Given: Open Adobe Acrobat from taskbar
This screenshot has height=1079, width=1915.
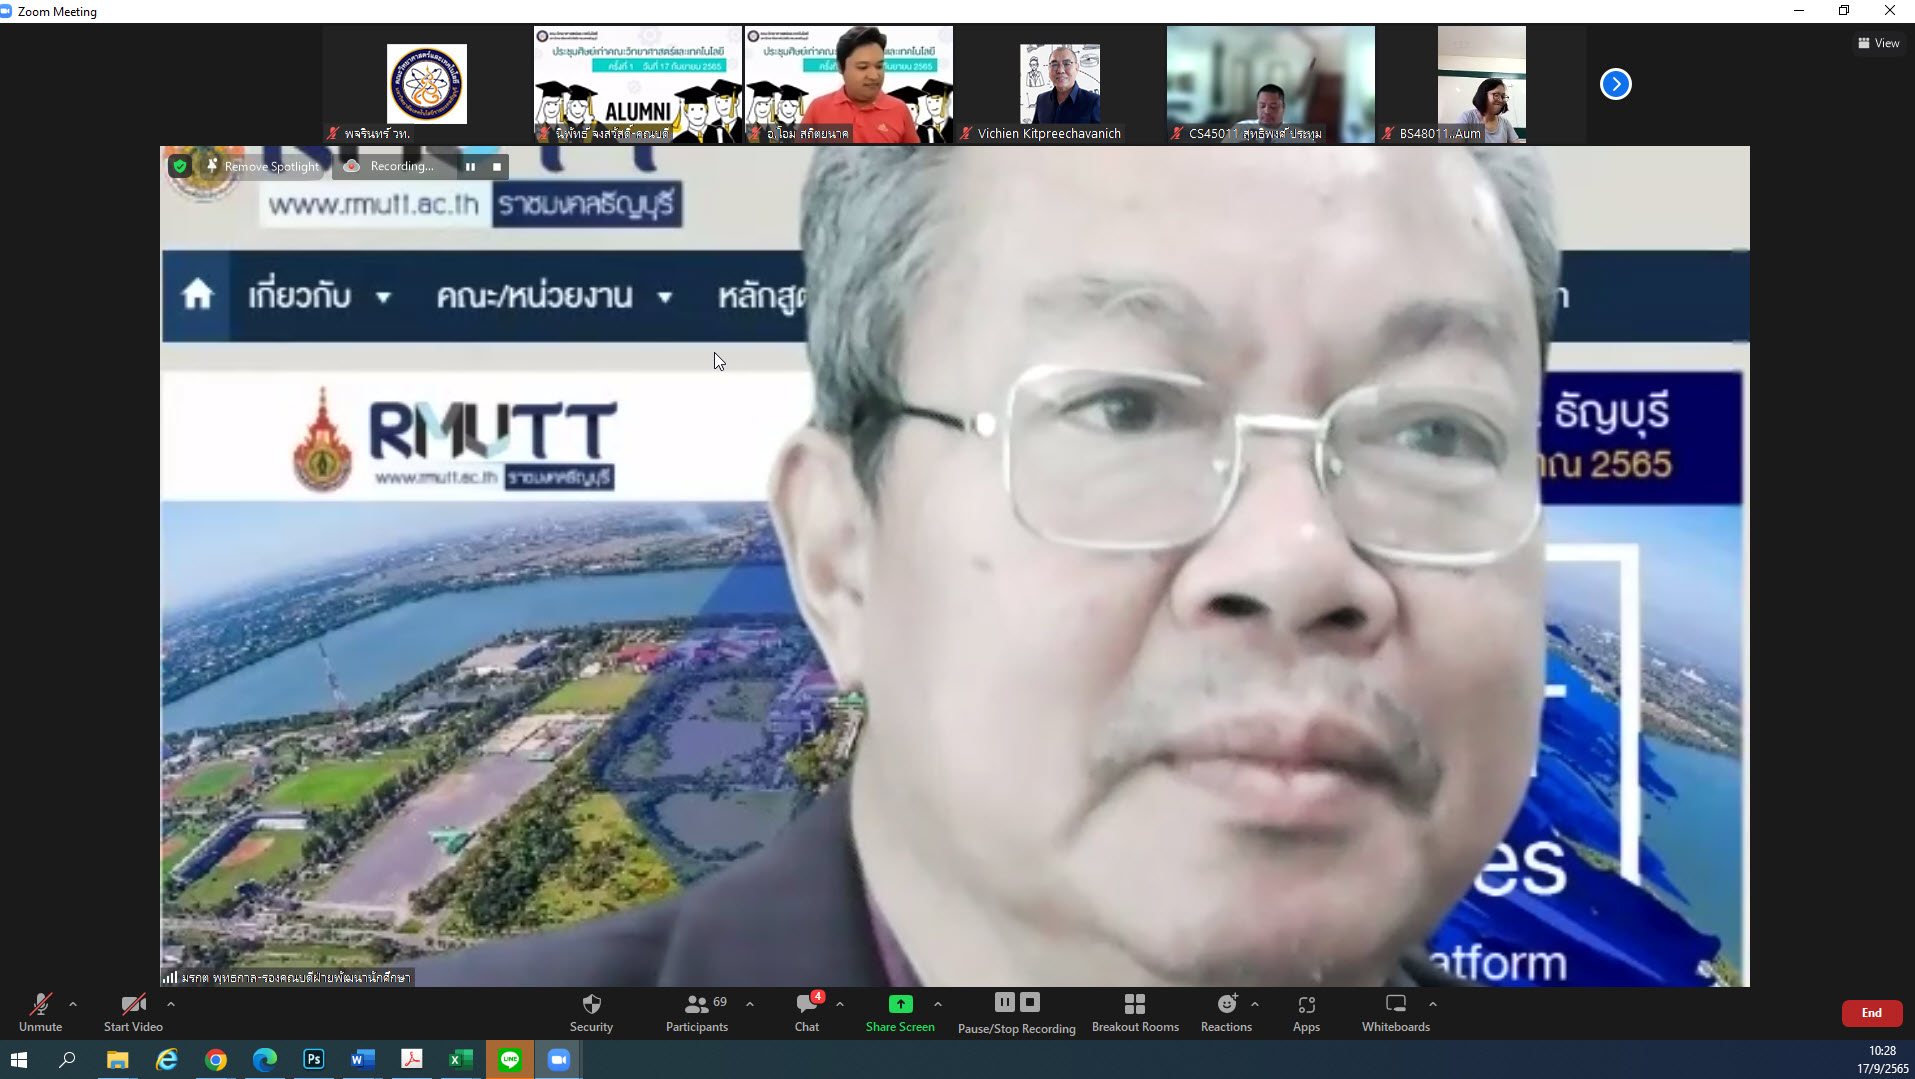Looking at the screenshot, I should [412, 1059].
